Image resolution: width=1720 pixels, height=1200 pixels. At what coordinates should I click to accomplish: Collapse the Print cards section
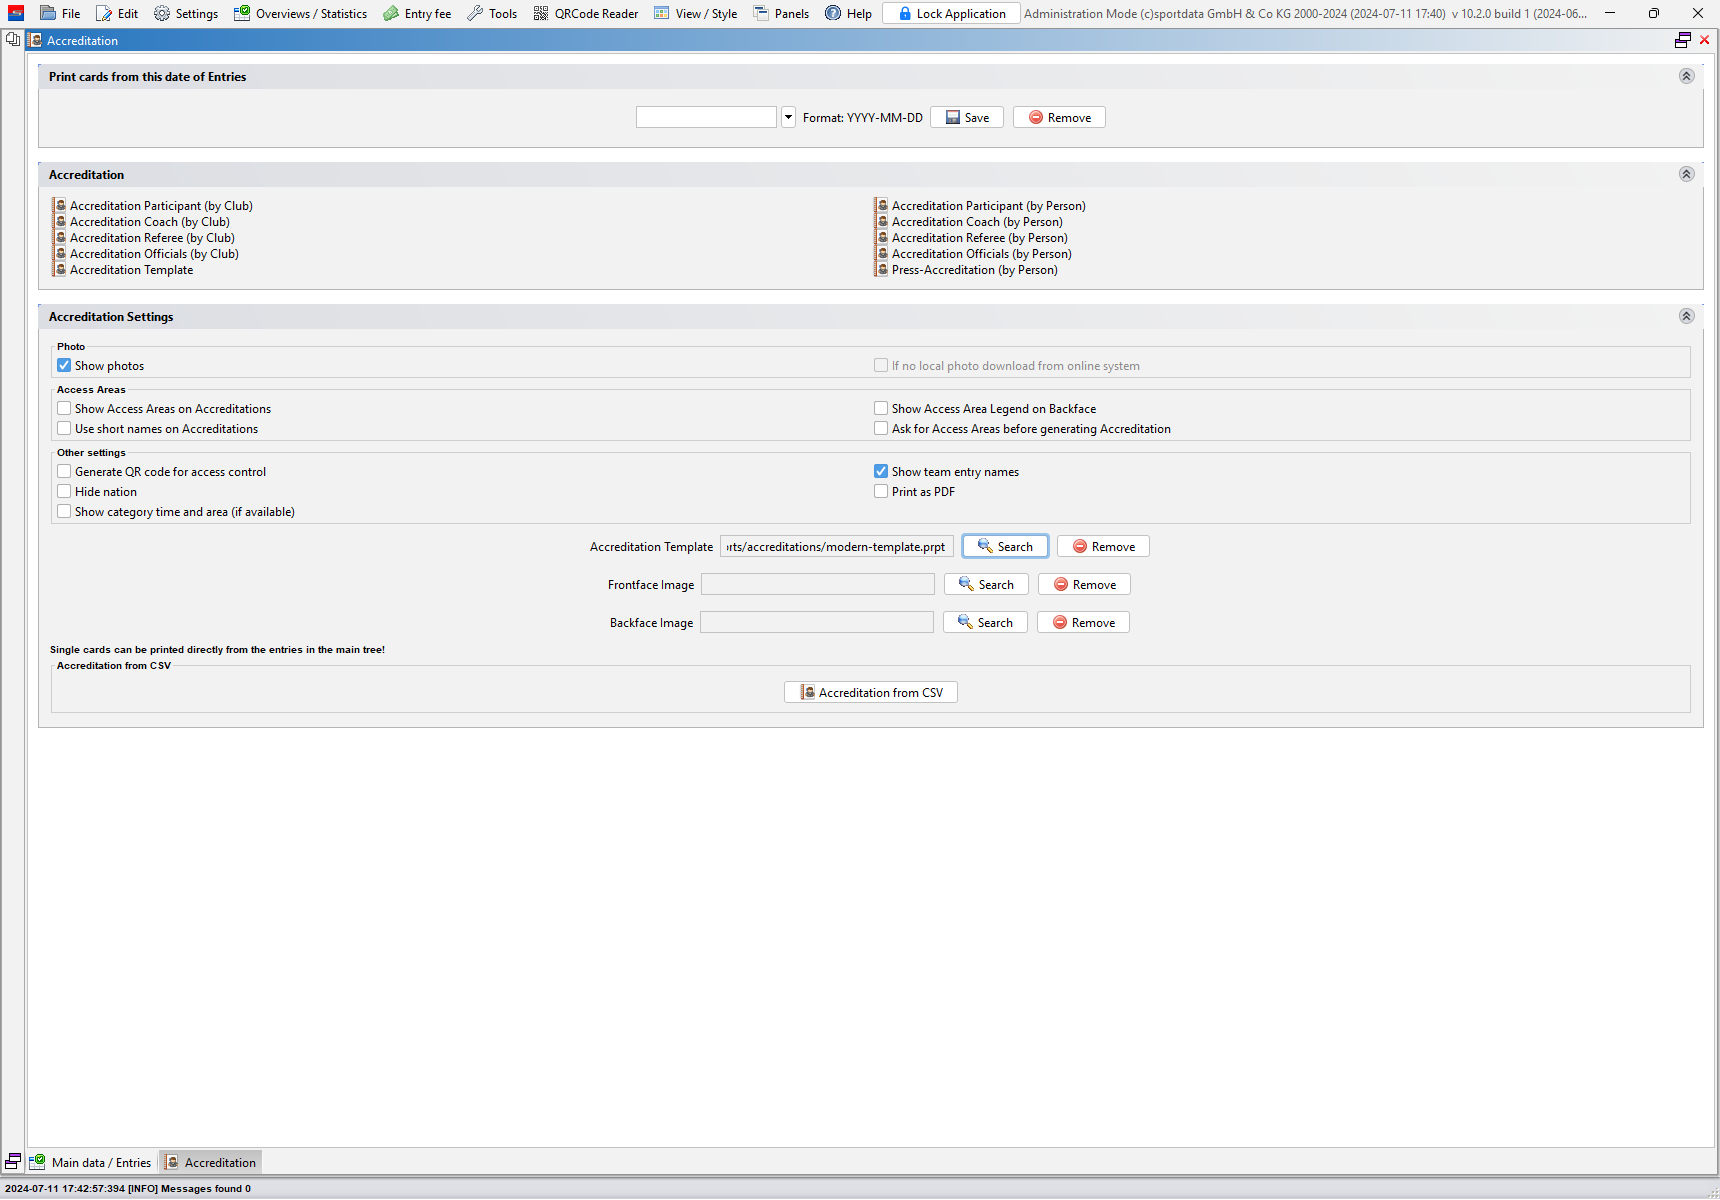tap(1686, 76)
